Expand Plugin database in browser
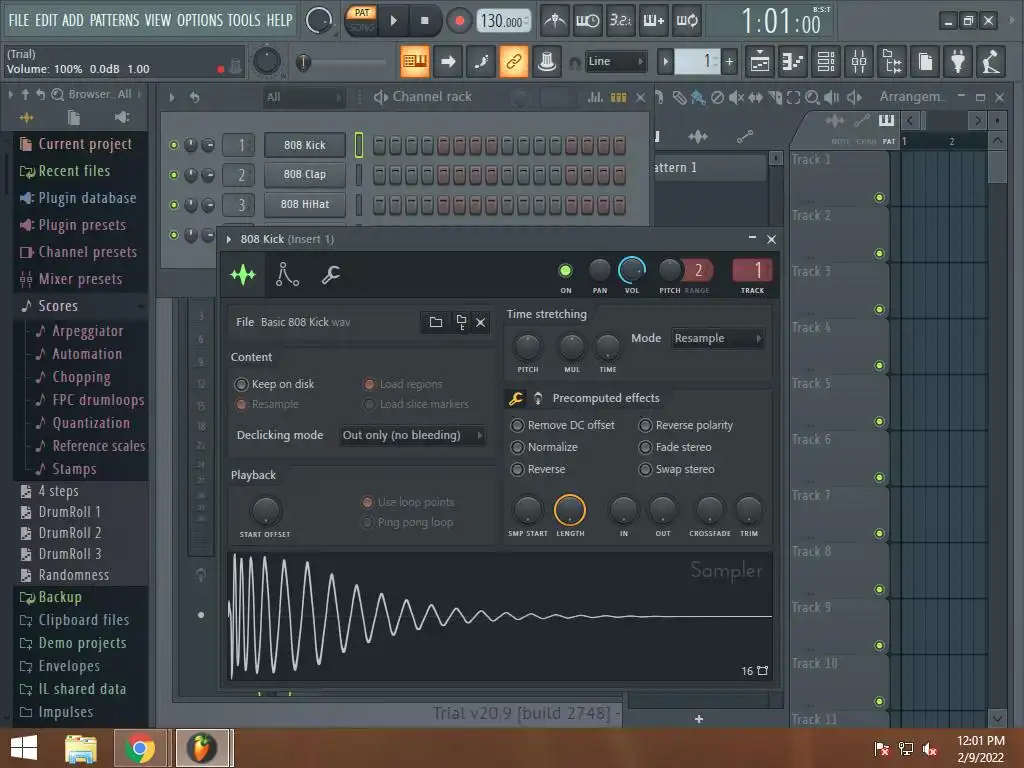The width and height of the screenshot is (1024, 768). (87, 198)
